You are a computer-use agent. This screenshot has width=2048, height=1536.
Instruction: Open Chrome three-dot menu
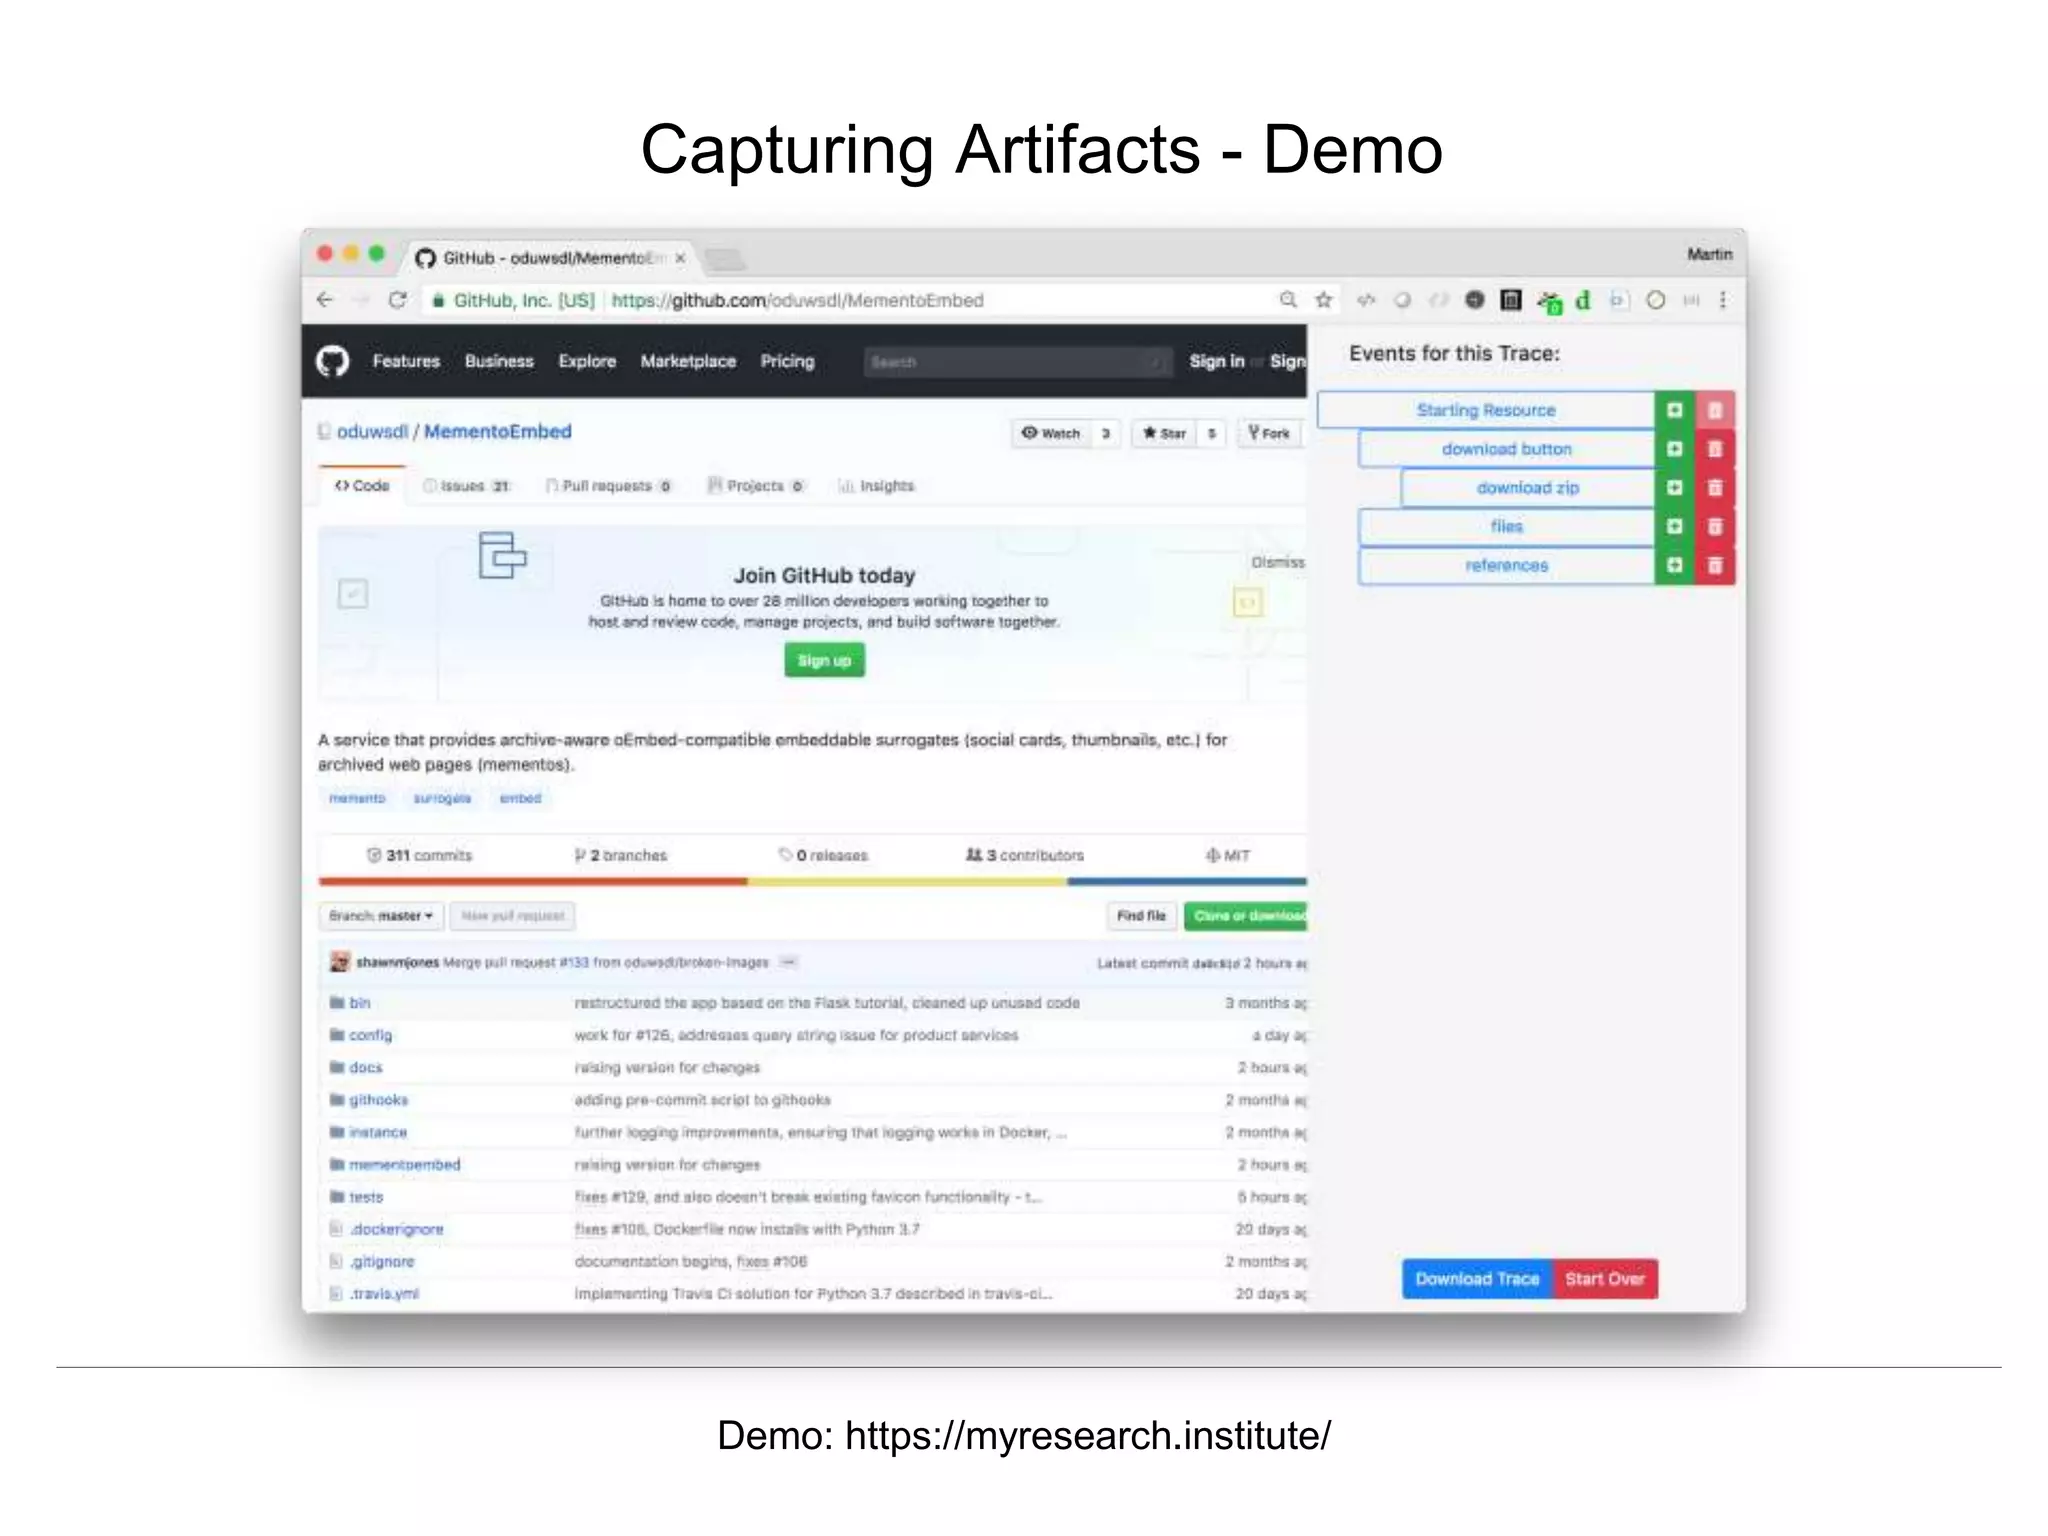1723,300
